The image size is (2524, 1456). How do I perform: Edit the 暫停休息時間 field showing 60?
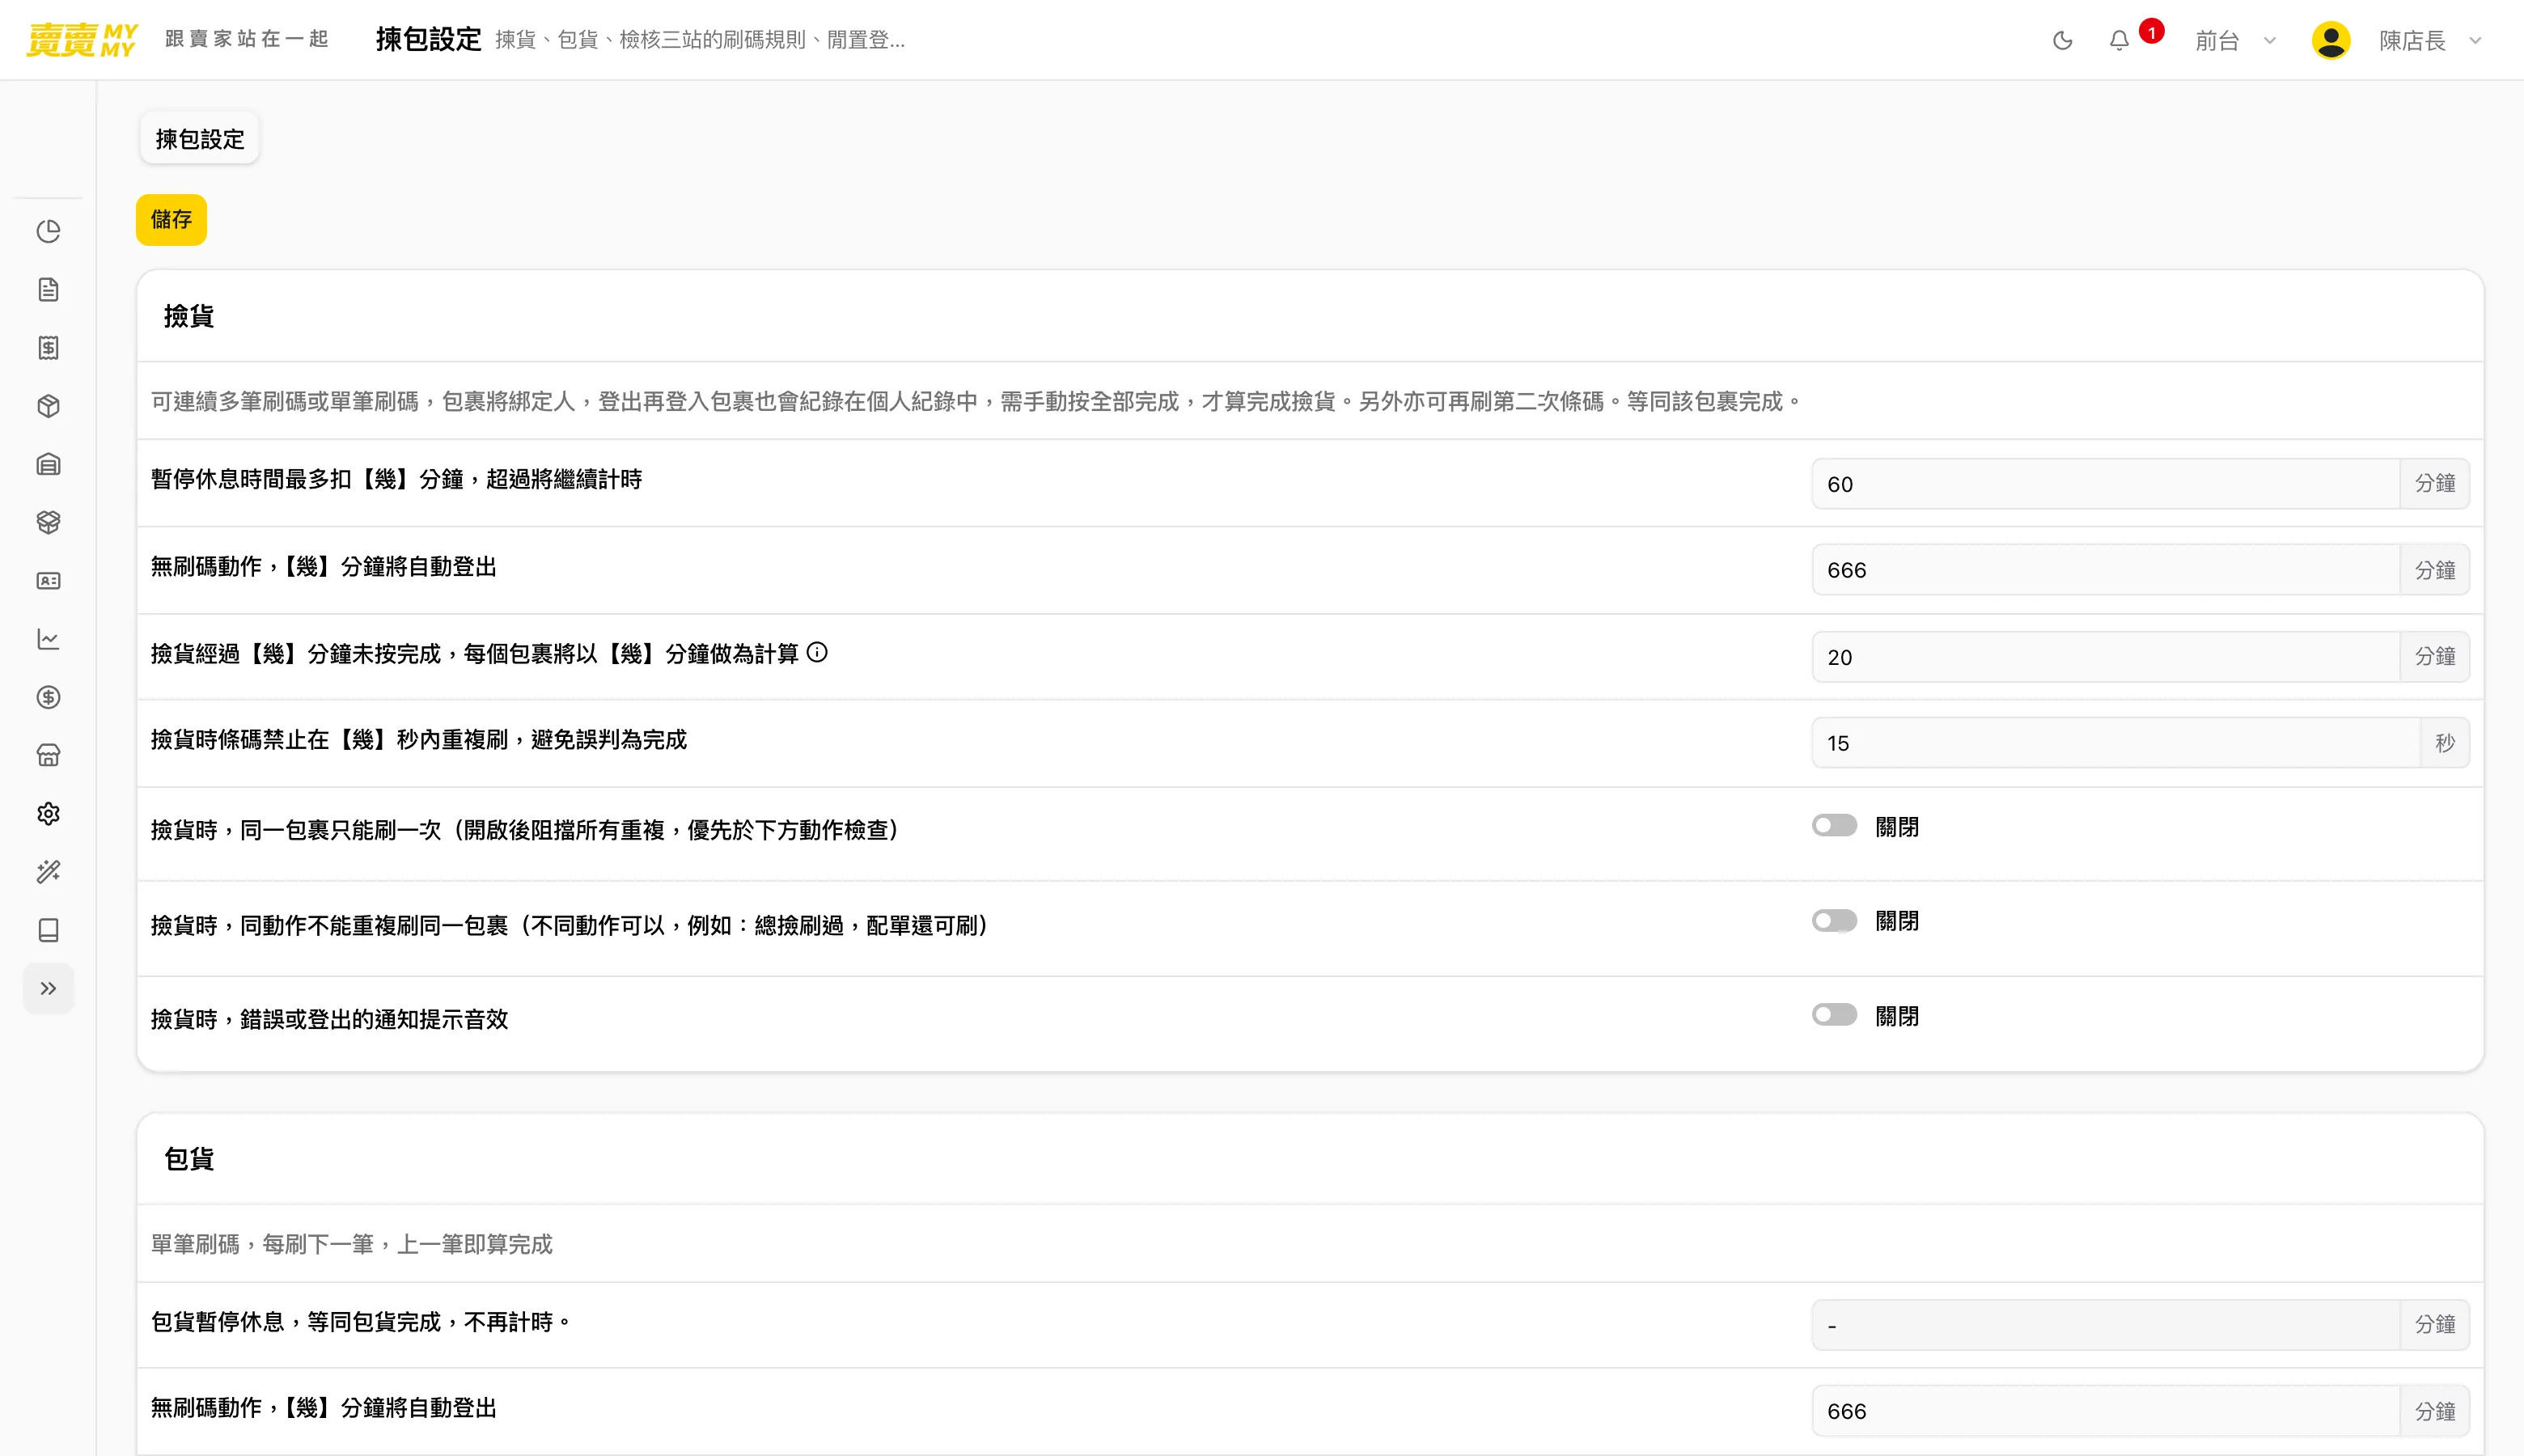pyautogui.click(x=2105, y=484)
